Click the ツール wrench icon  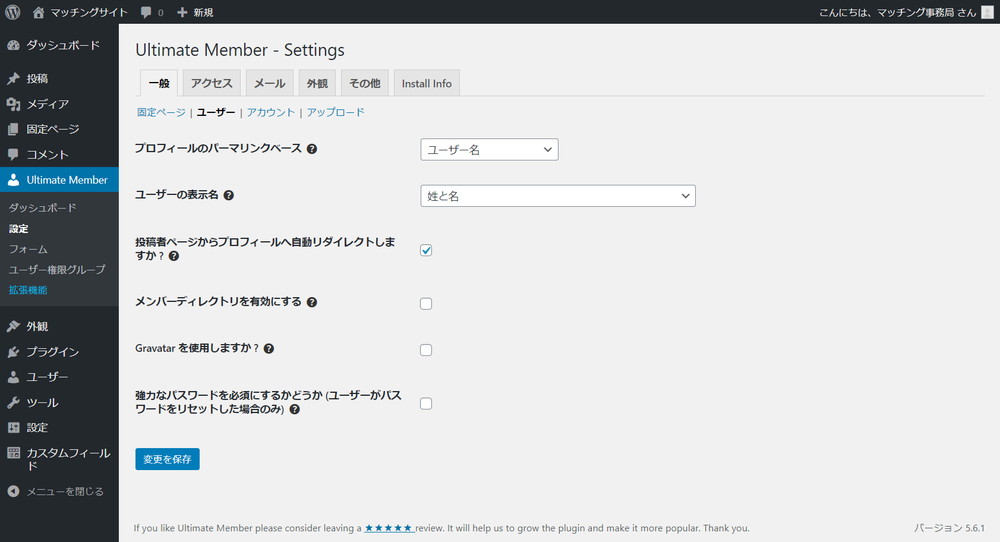(13, 402)
